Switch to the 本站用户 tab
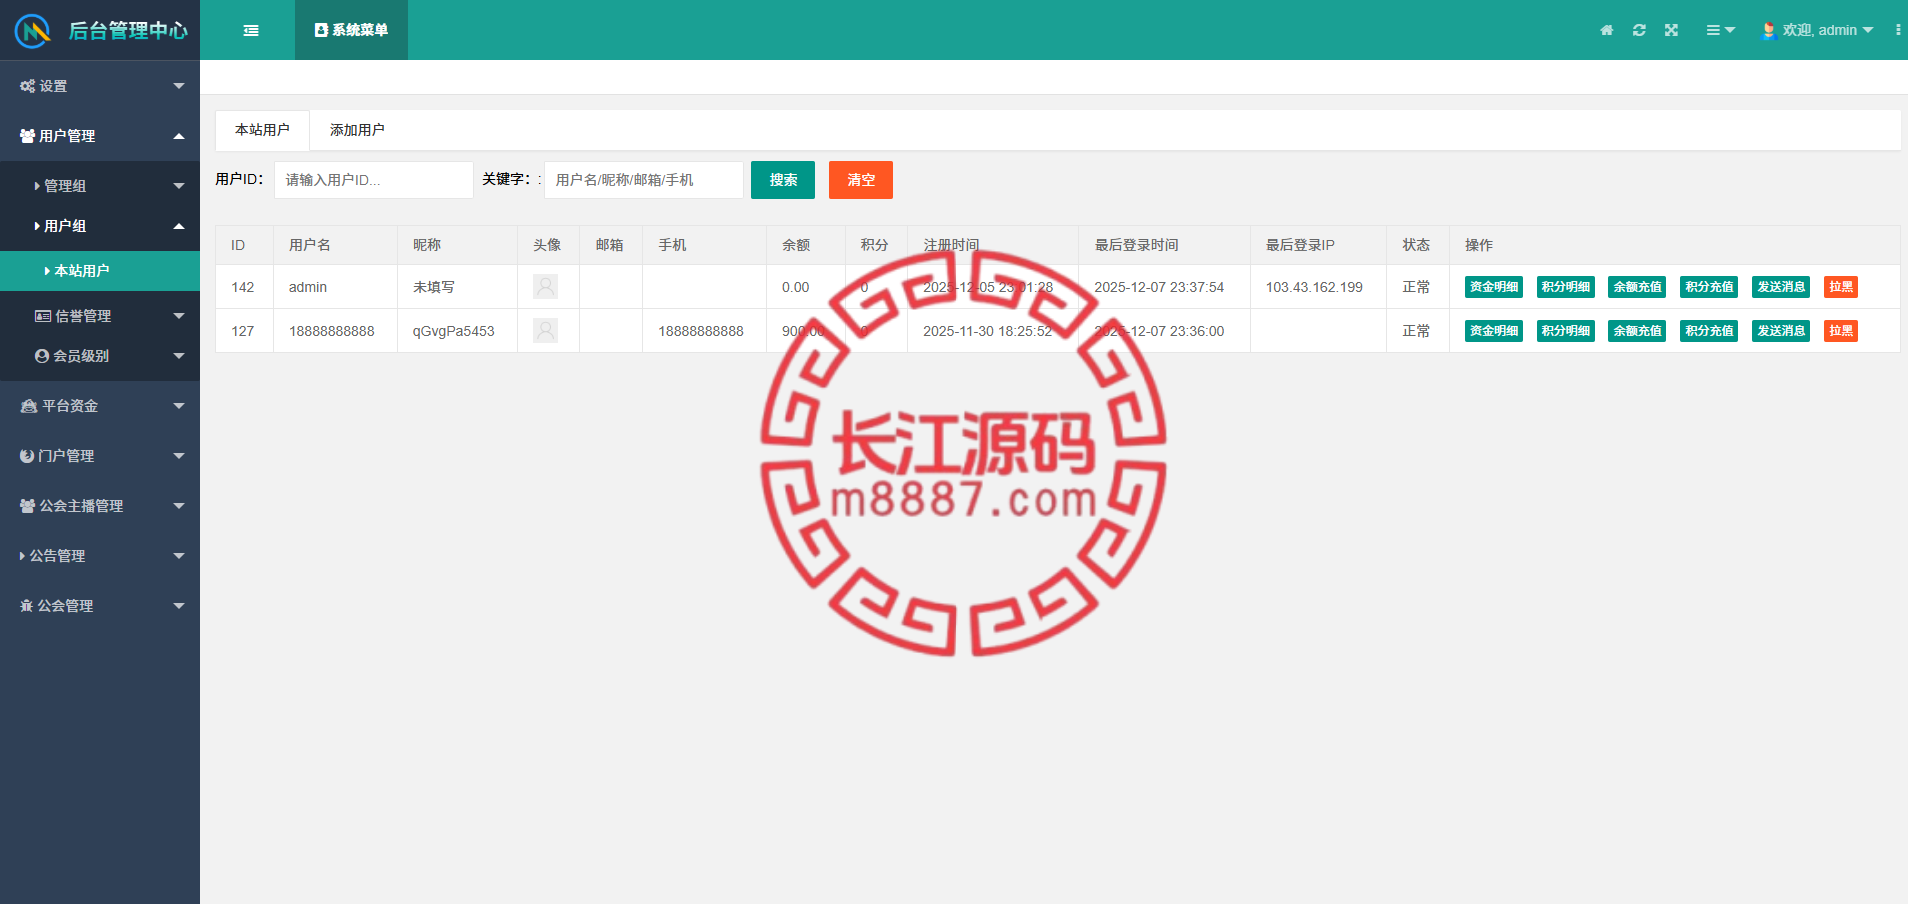The width and height of the screenshot is (1908, 904). click(262, 130)
